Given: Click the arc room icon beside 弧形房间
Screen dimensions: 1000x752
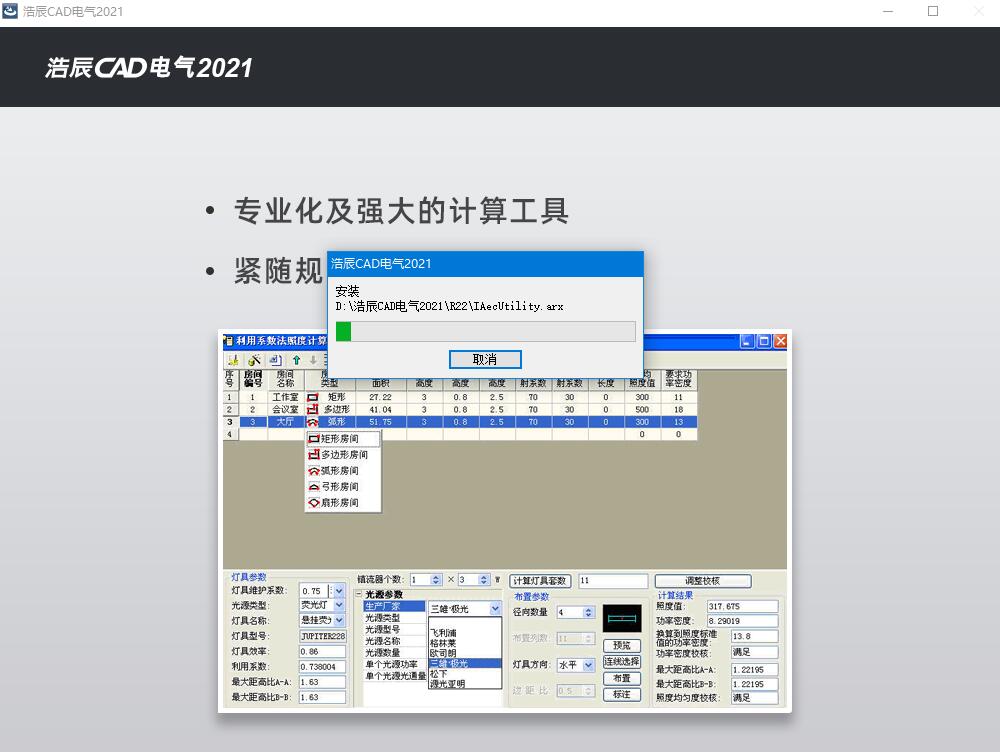Looking at the screenshot, I should tap(313, 471).
